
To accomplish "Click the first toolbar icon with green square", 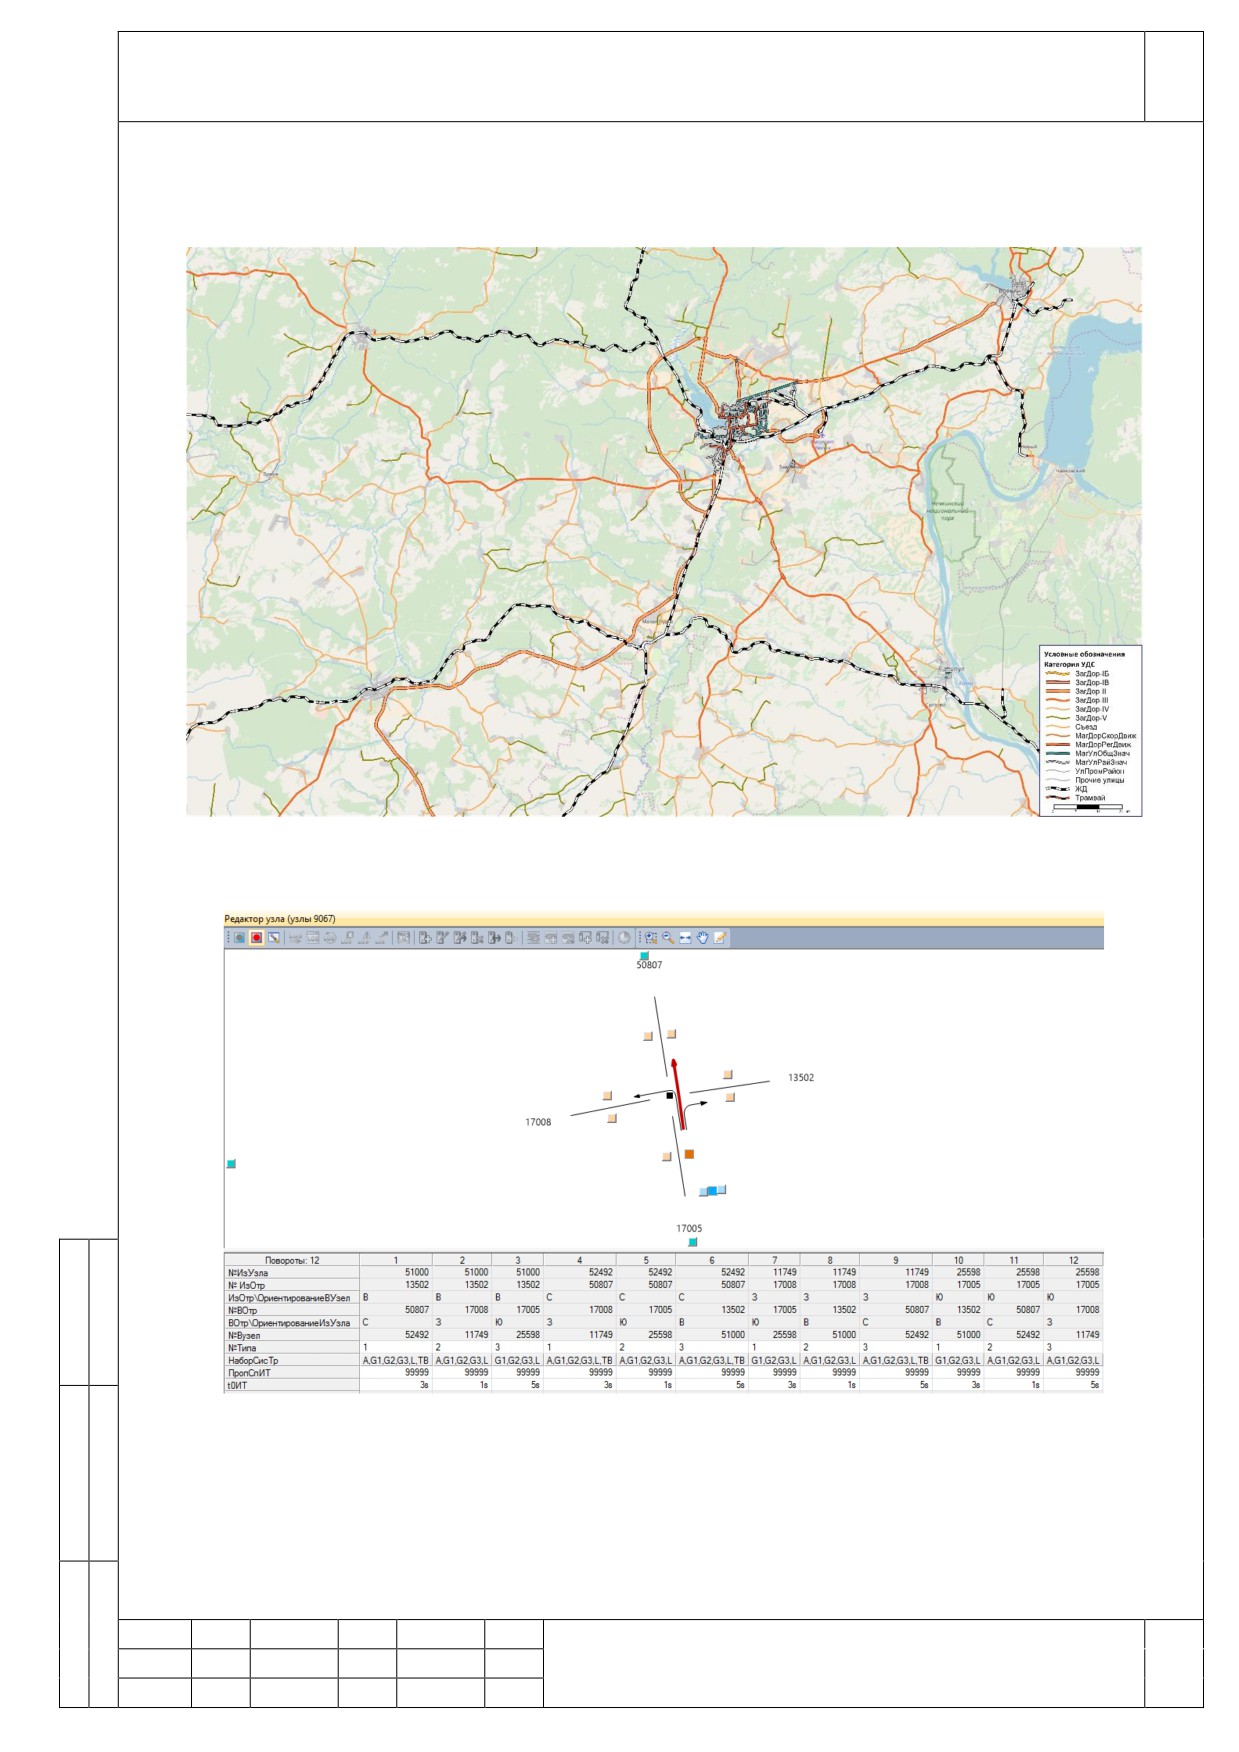I will point(240,937).
